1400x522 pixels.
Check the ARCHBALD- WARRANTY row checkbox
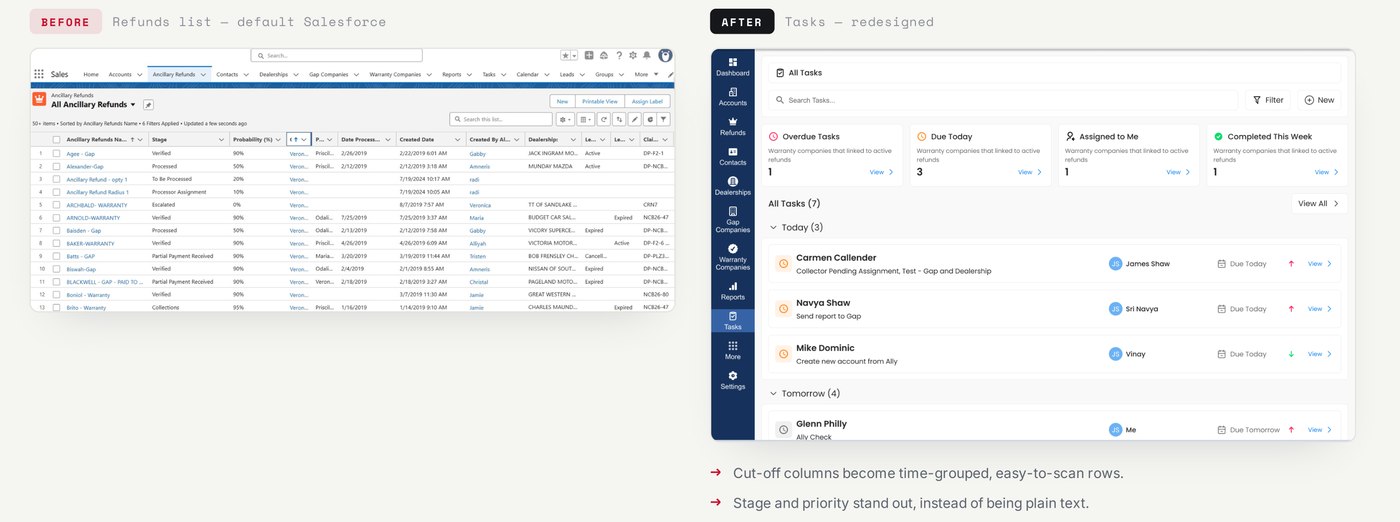(56, 204)
